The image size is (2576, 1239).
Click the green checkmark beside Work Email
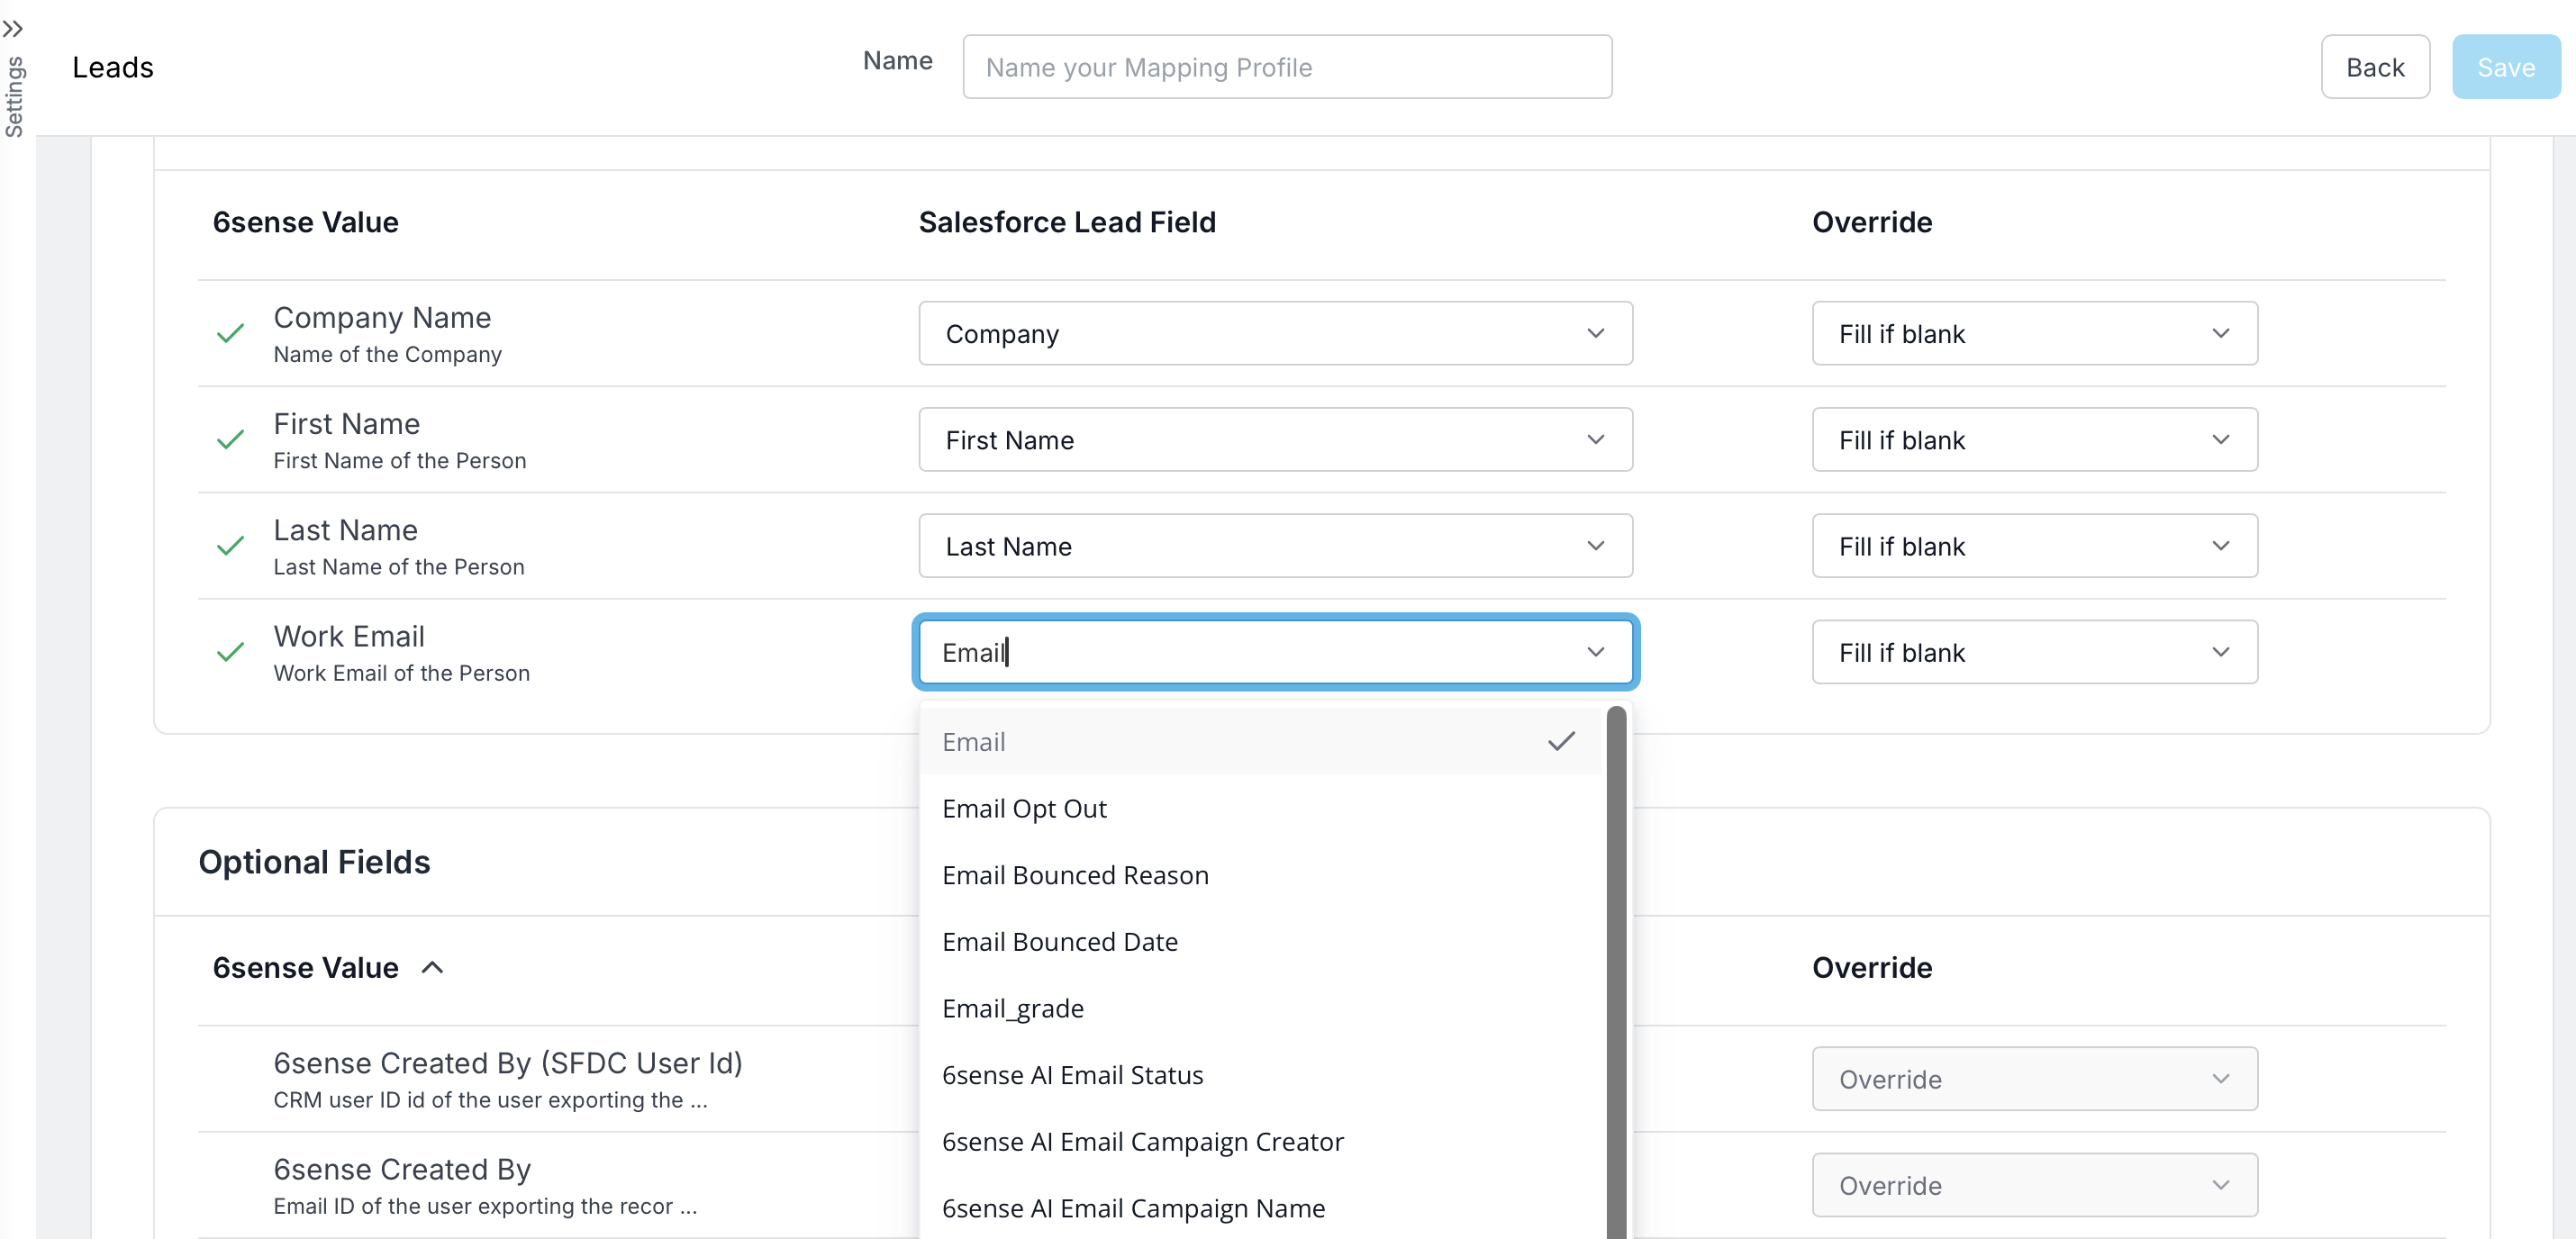click(x=231, y=652)
